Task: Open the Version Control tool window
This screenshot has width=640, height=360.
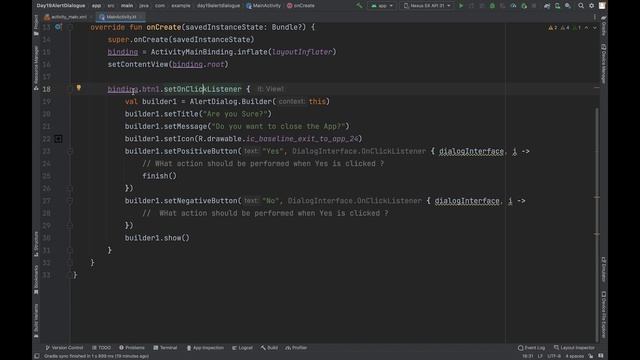Action: (64, 348)
